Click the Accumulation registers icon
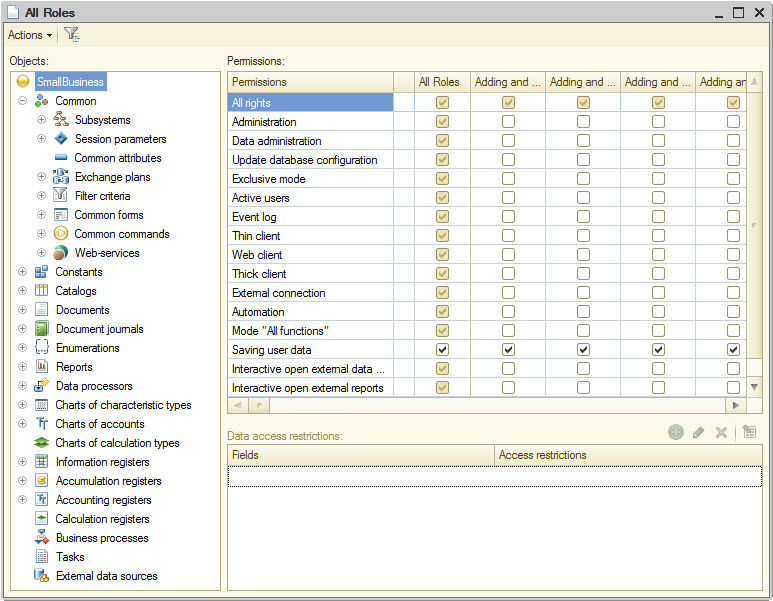This screenshot has height=601, width=773. tap(41, 480)
